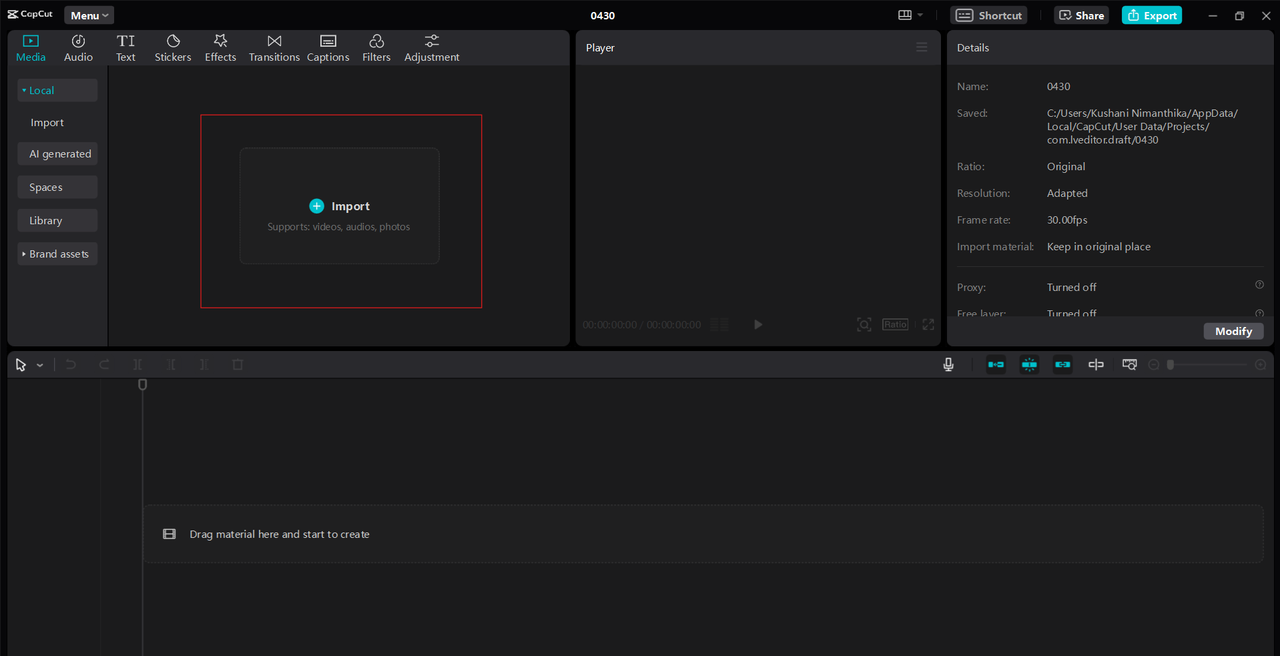Image resolution: width=1280 pixels, height=656 pixels.
Task: Open the Stickers tab
Action: point(173,48)
